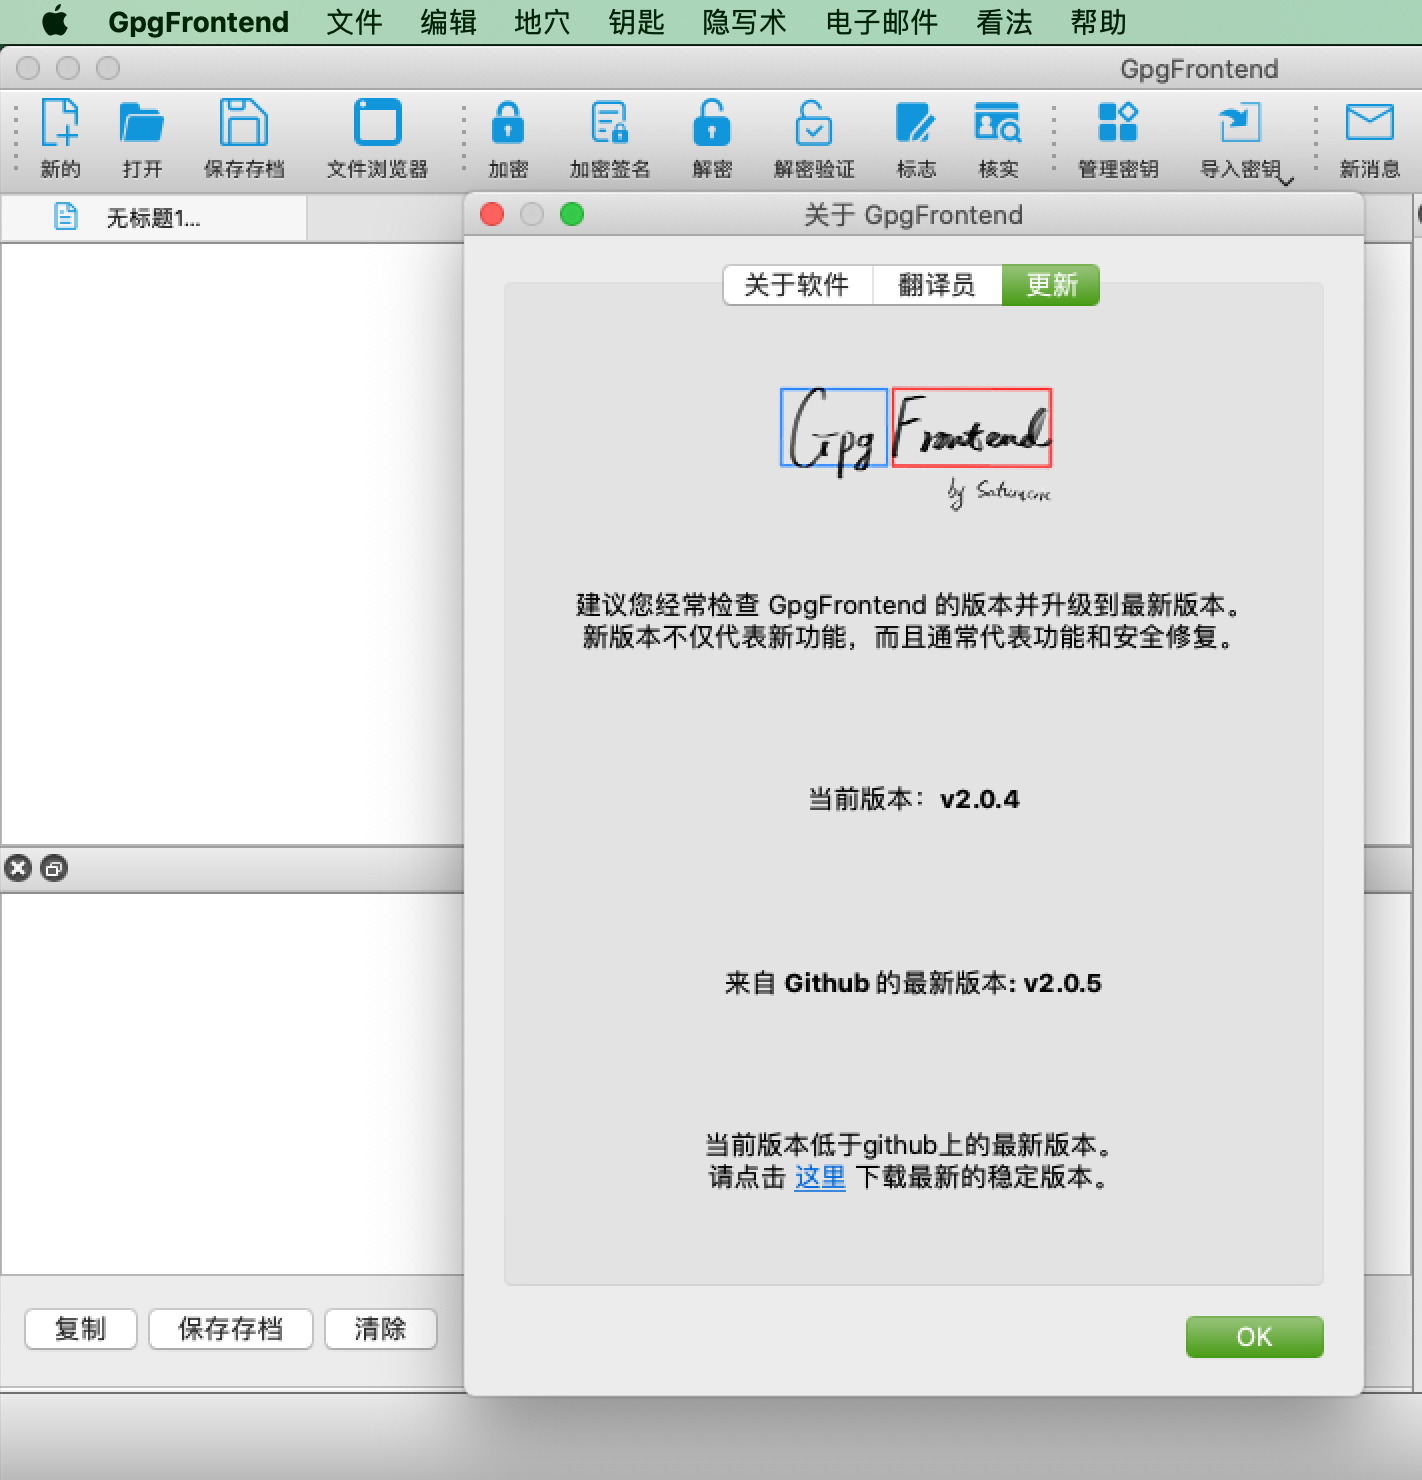1422x1480 pixels.
Task: Verify signature with 核实 icon
Action: (x=998, y=138)
